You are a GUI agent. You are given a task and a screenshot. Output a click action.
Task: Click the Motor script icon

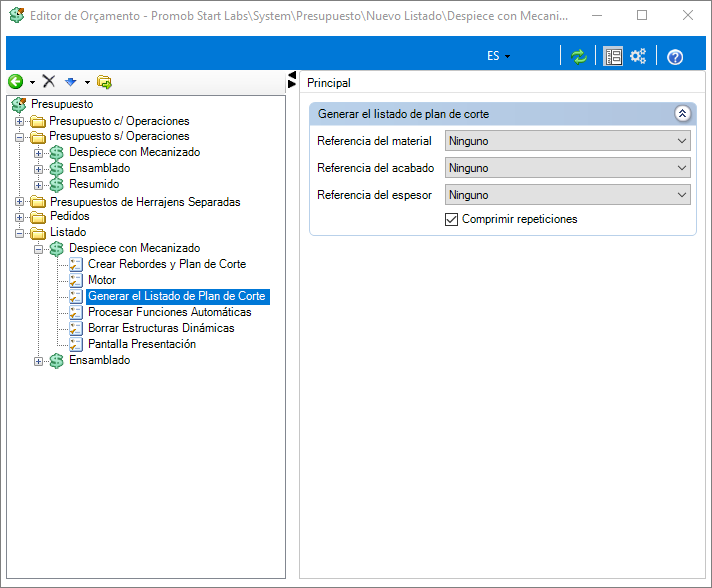coord(76,281)
